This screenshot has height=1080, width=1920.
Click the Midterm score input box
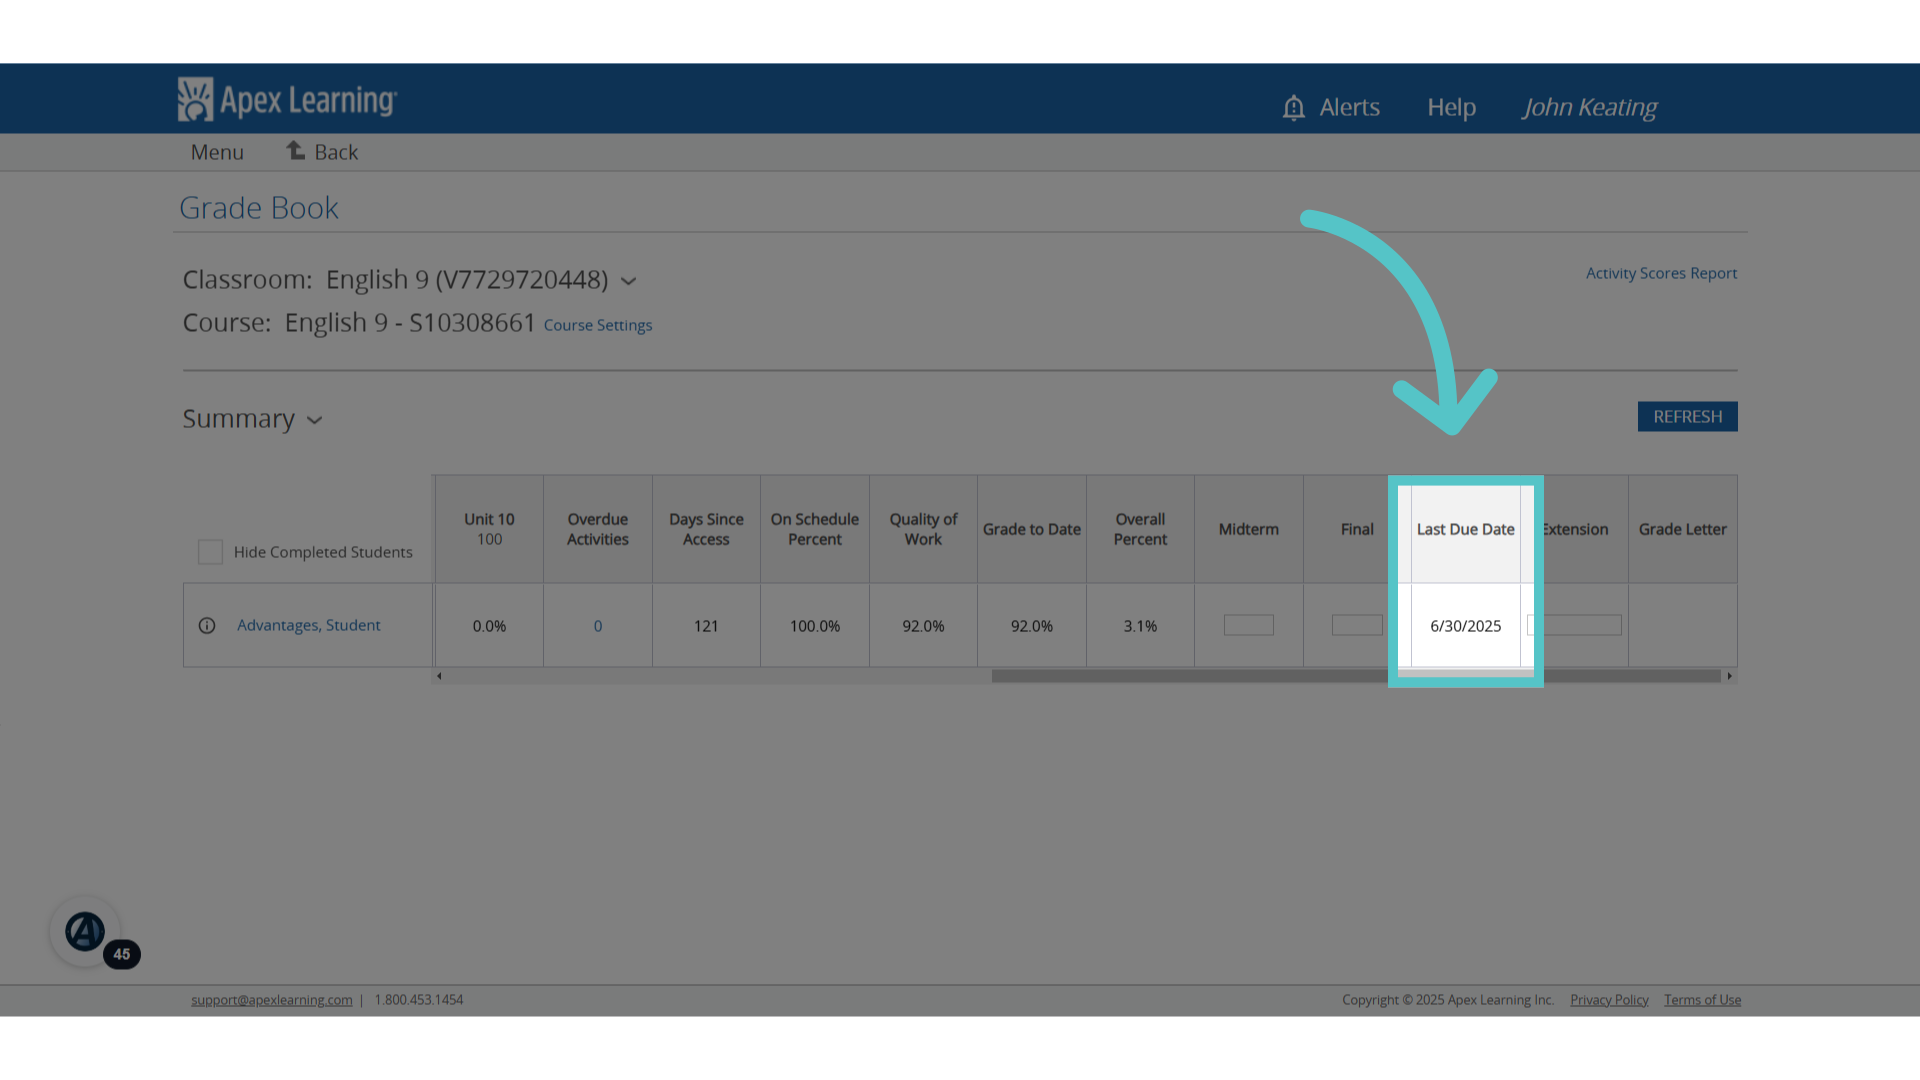[1248, 625]
